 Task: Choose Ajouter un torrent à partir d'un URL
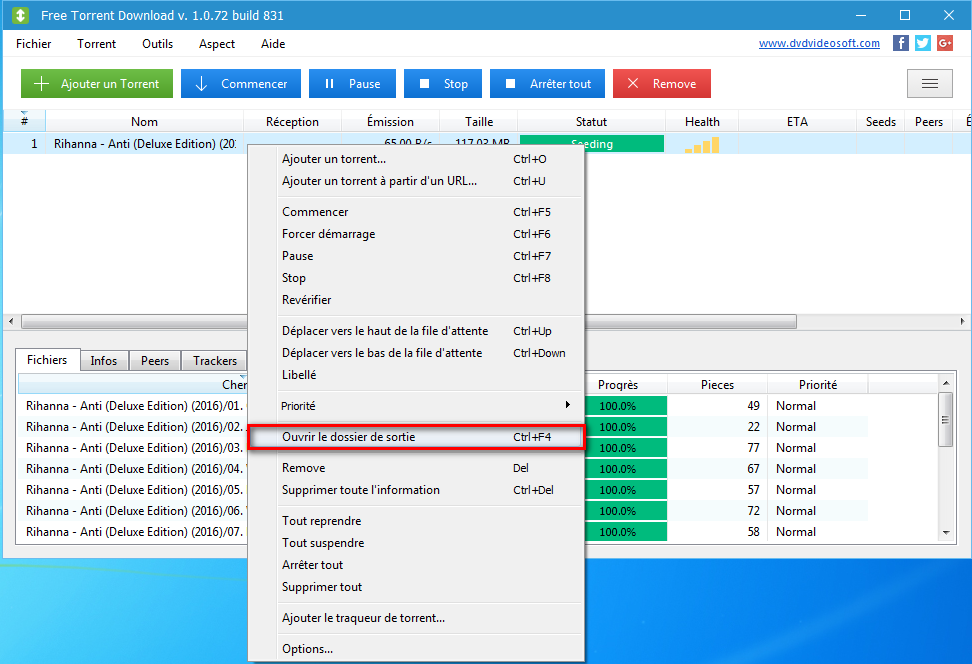click(415, 181)
